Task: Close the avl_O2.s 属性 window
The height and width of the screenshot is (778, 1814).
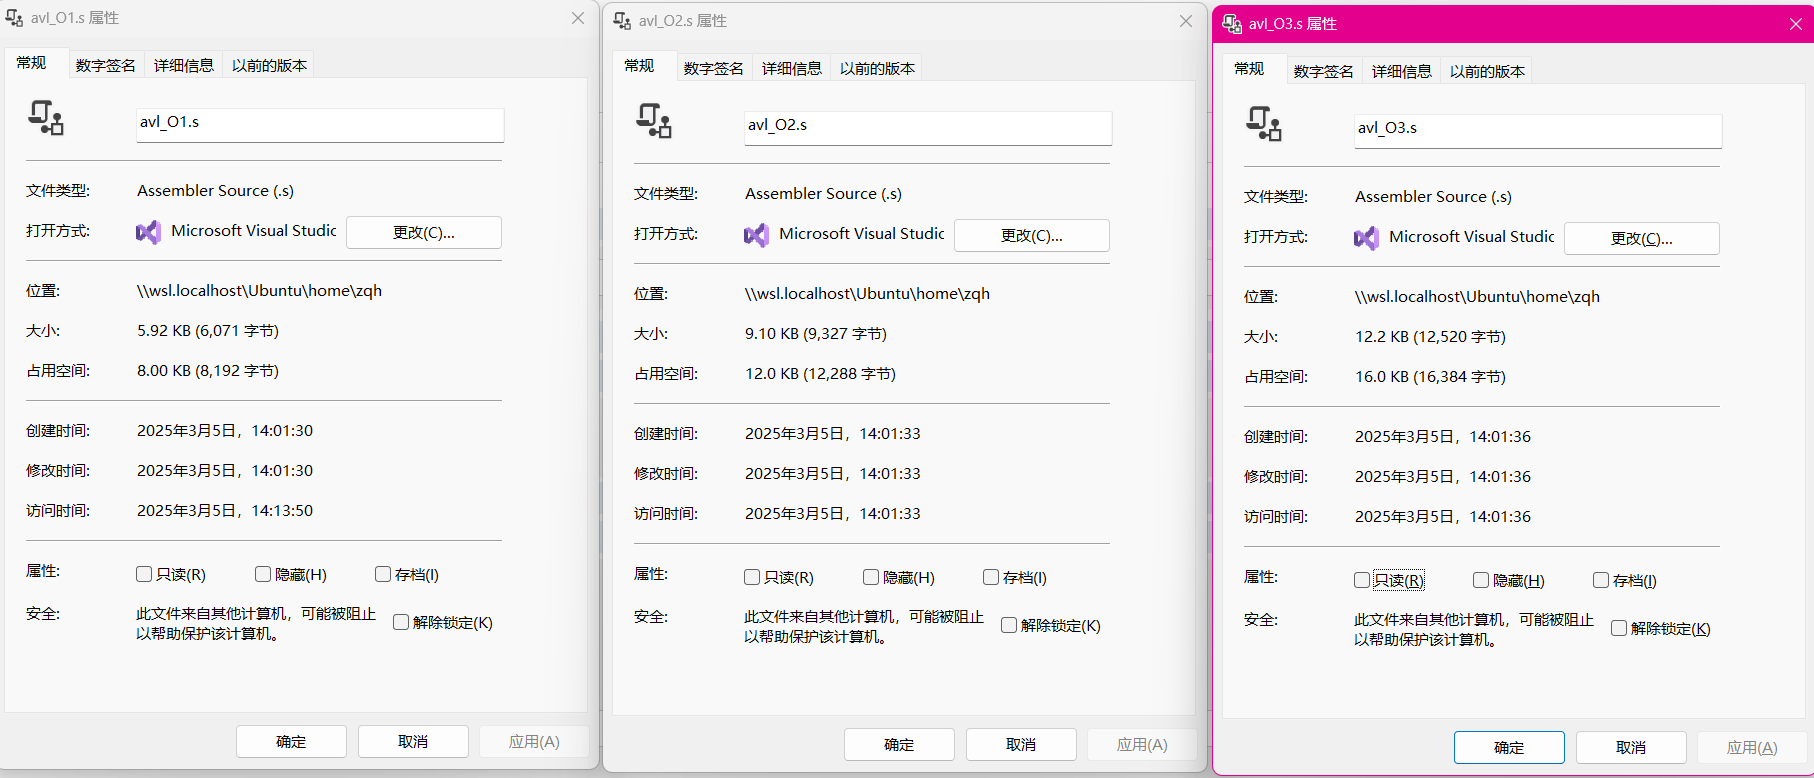Action: point(1186,21)
